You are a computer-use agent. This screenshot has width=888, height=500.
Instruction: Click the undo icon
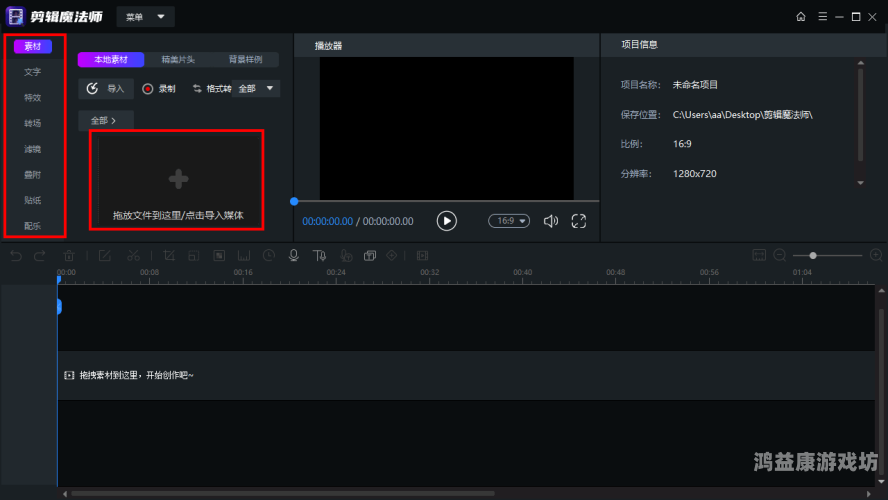click(x=16, y=256)
